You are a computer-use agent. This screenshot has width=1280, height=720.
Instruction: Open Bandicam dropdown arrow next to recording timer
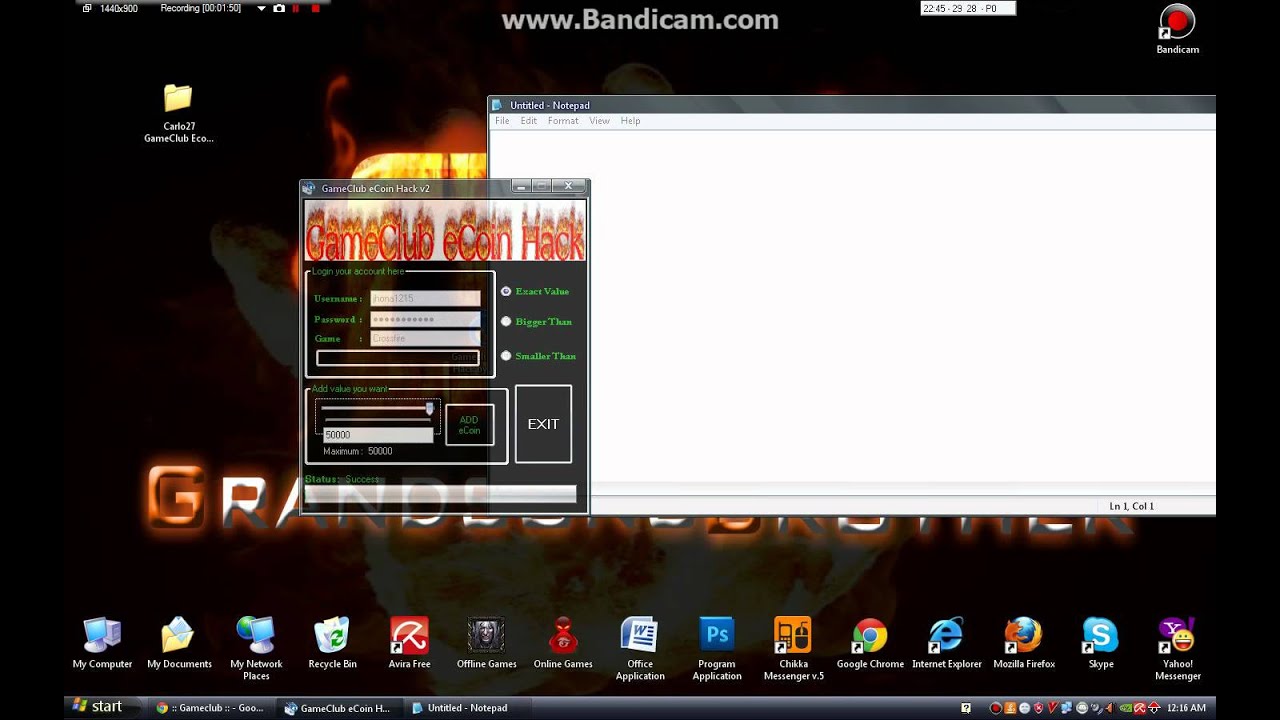261,8
